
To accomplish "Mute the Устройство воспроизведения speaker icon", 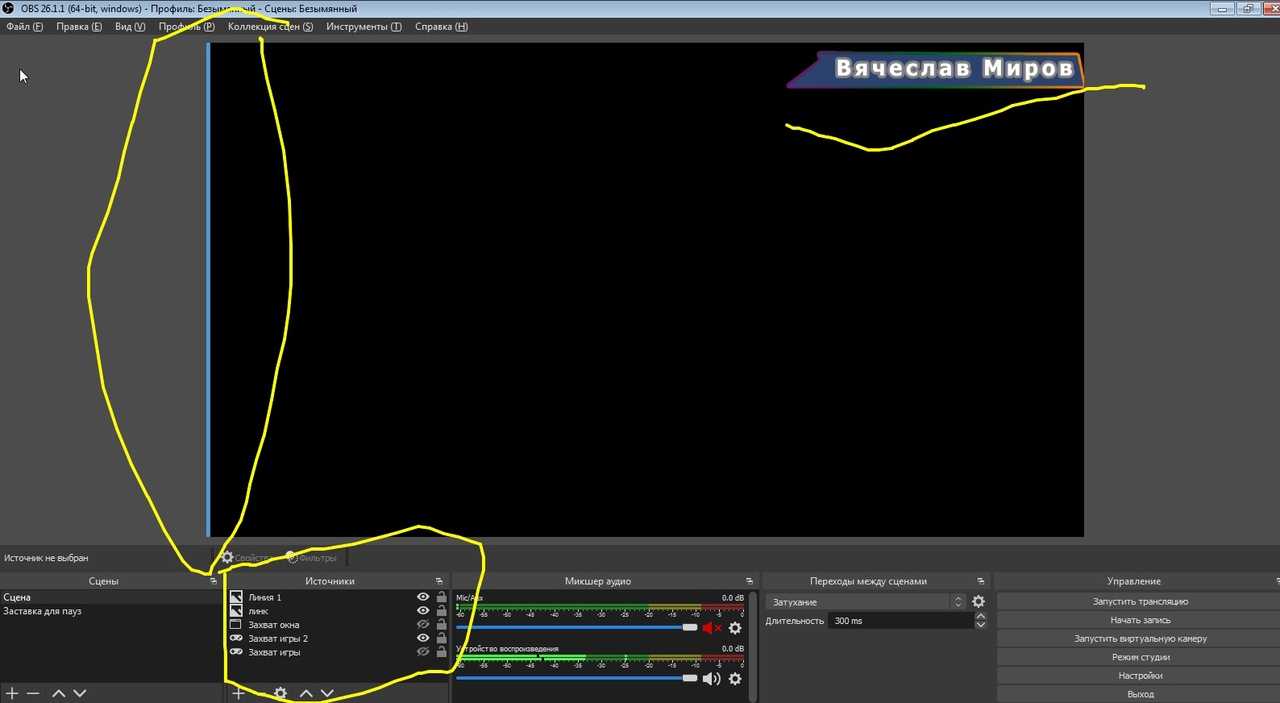I will [711, 679].
